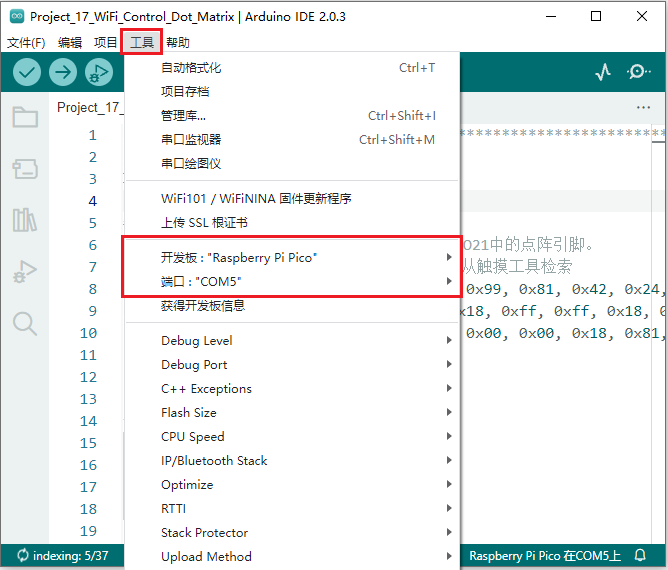Screen dimensions: 668x570
Task: Expand the Debug Port submenu
Action: 292,365
